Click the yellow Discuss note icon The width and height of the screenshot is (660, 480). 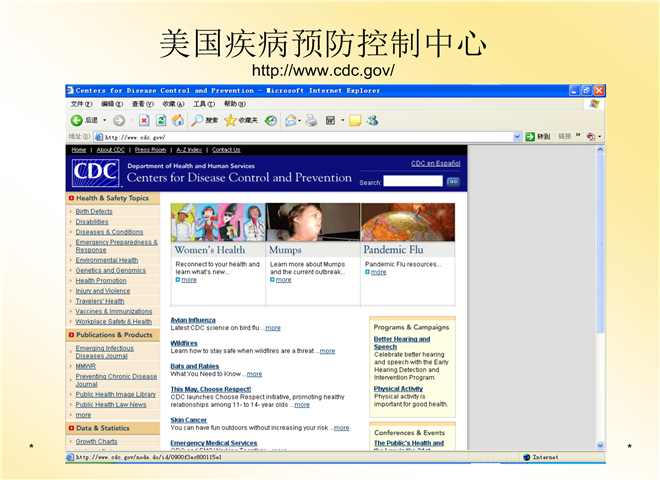pyautogui.click(x=355, y=121)
